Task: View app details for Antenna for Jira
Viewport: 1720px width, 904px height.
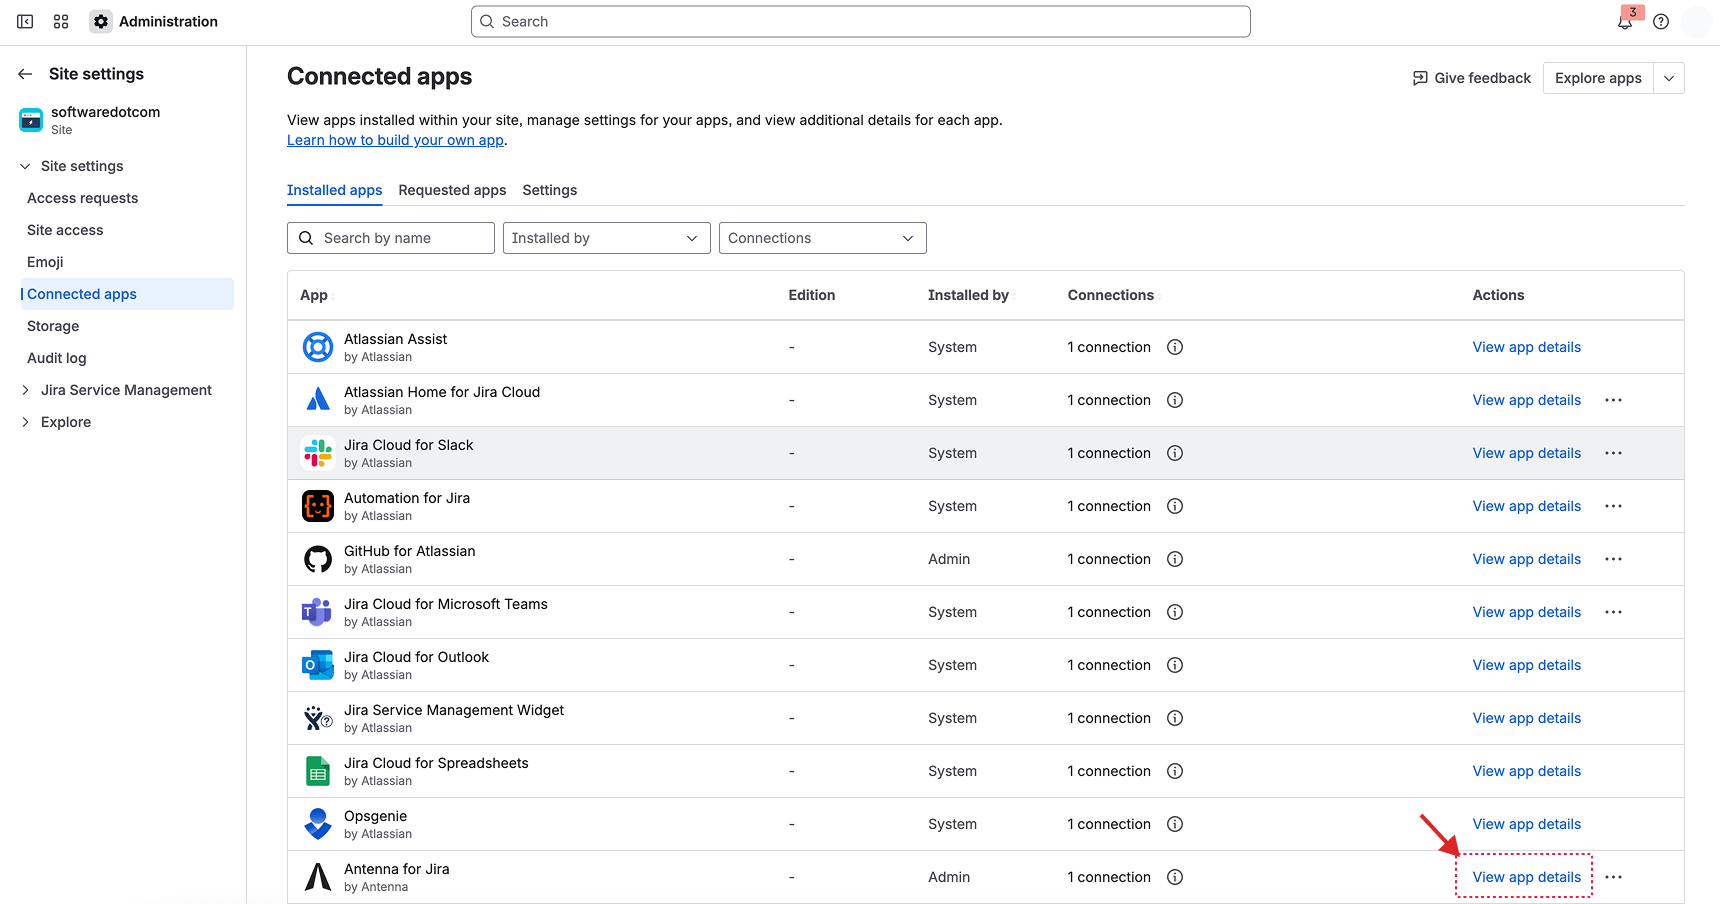Action: 1526,877
